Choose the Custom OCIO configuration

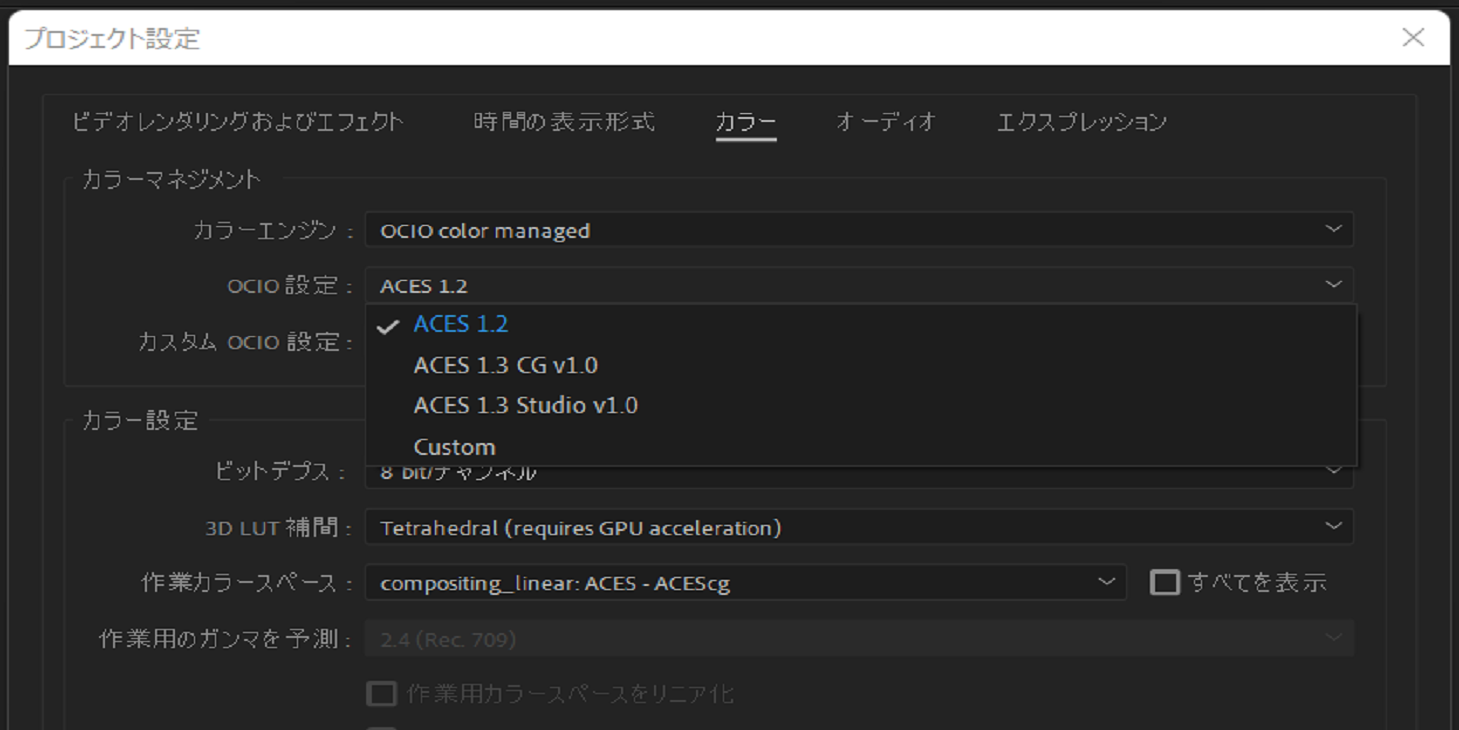pos(454,446)
